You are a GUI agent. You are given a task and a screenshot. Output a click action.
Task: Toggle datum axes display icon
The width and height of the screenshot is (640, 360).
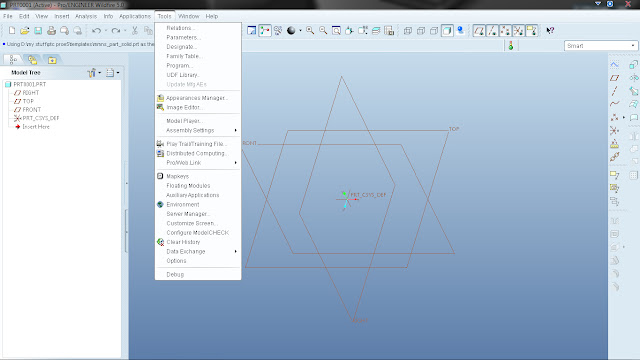(x=492, y=31)
